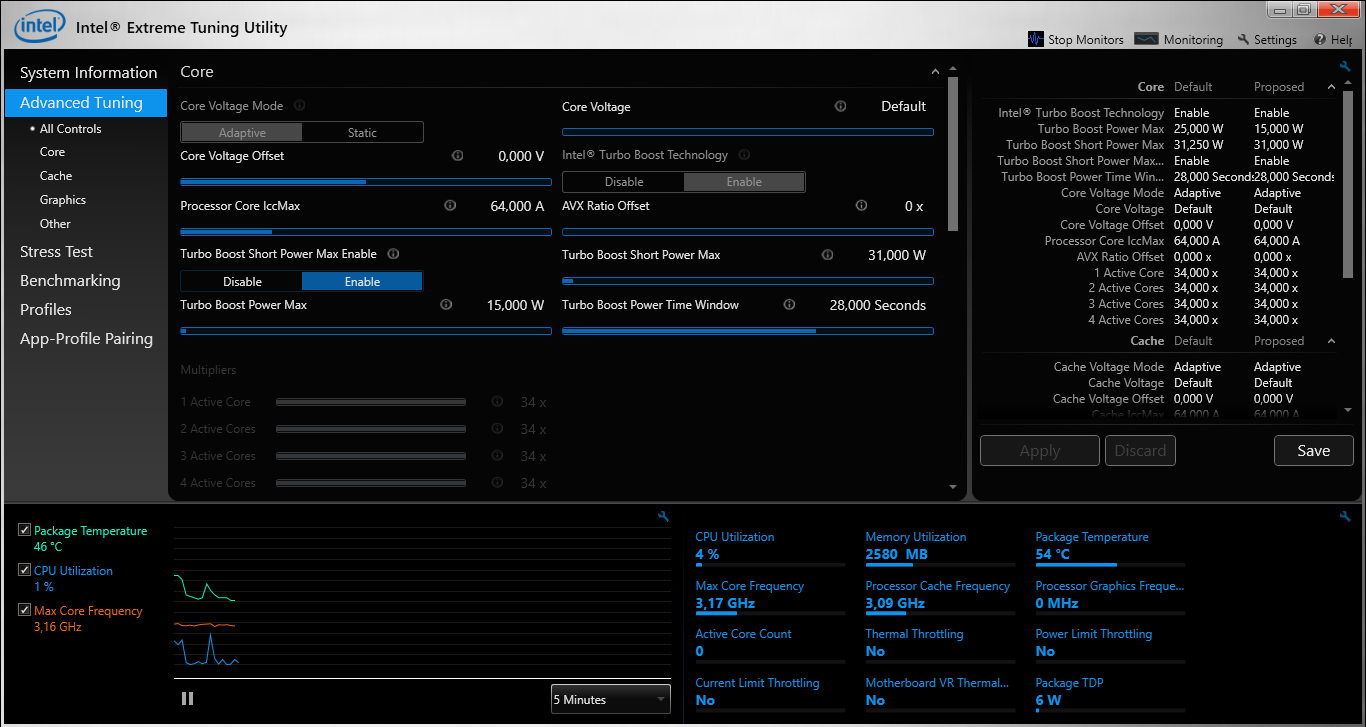Select All Controls under Advanced Tuning

70,129
